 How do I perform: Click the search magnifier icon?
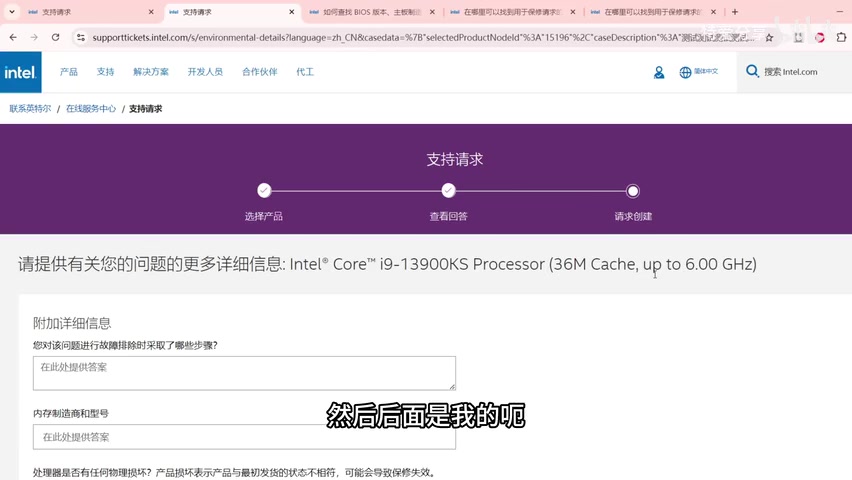(x=752, y=71)
